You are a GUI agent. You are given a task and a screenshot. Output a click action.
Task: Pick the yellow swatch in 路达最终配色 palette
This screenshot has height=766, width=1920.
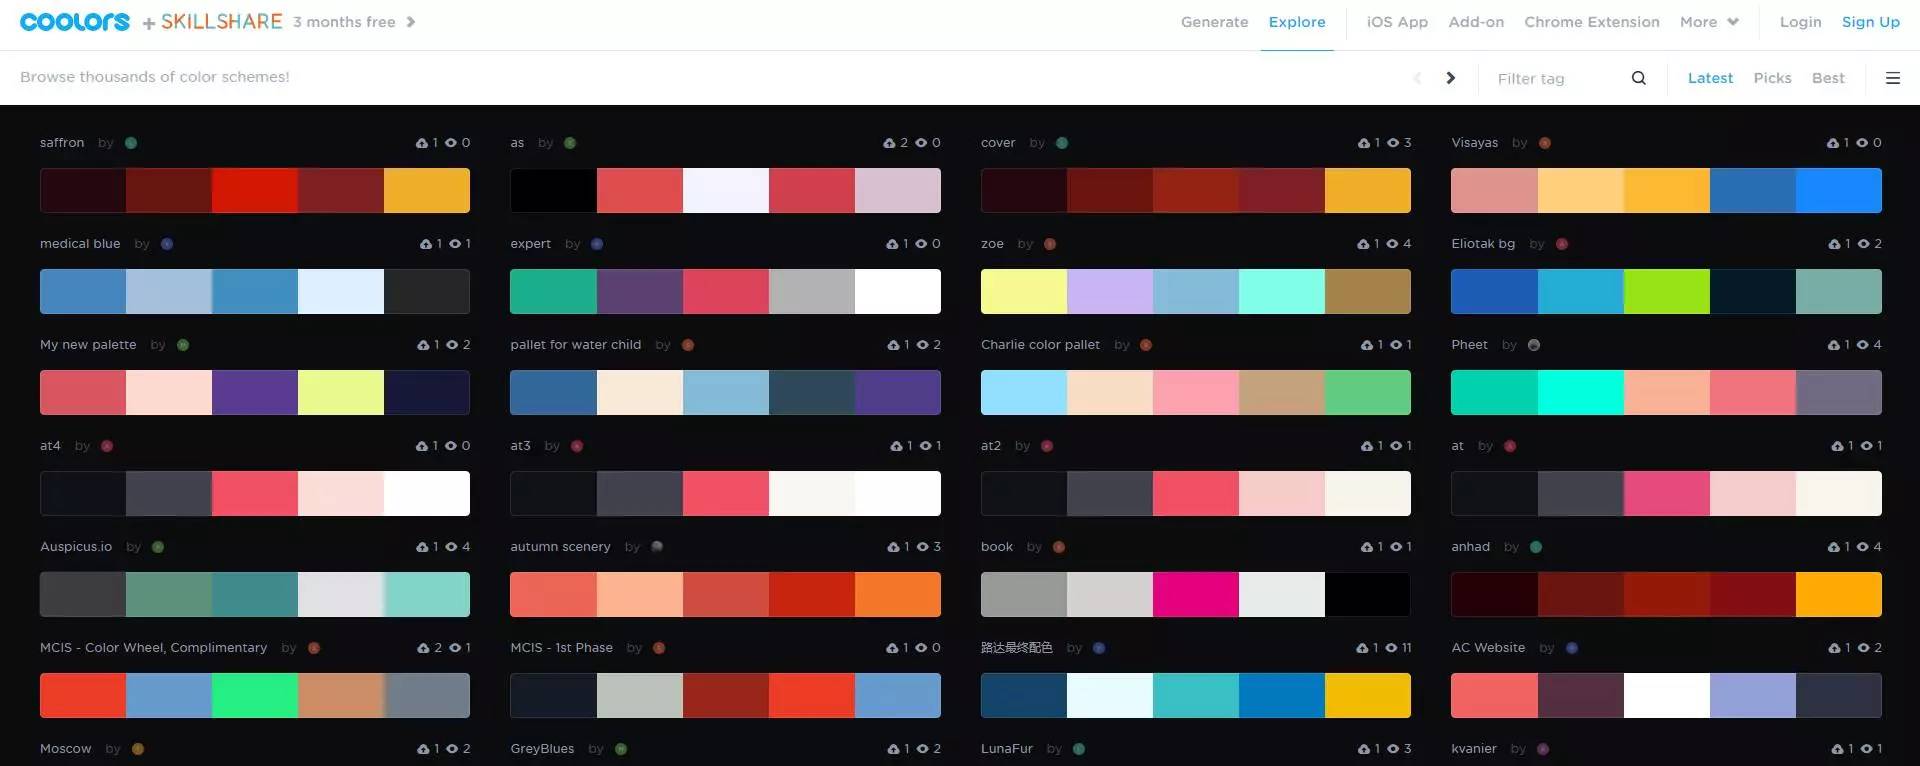(x=1368, y=695)
